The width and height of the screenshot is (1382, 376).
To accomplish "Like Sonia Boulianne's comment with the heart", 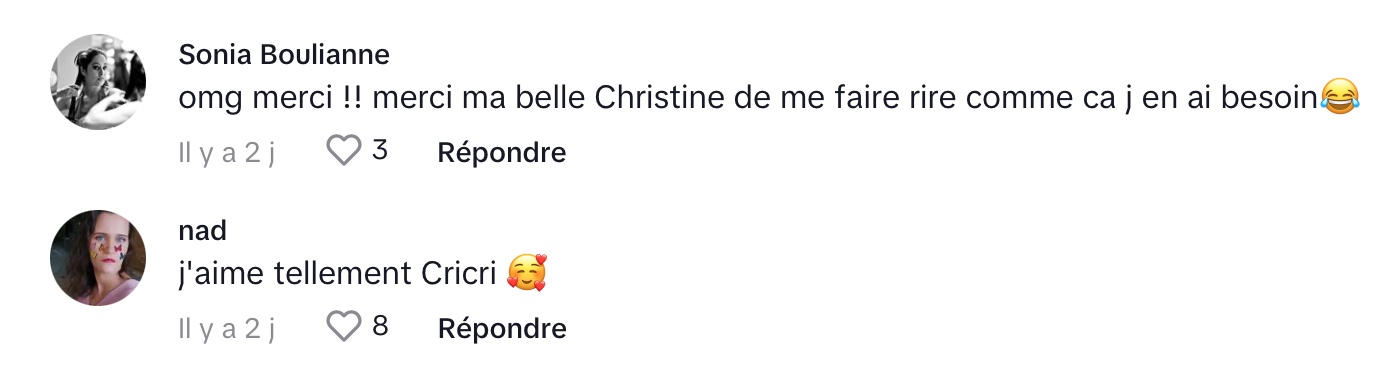I will (x=344, y=152).
